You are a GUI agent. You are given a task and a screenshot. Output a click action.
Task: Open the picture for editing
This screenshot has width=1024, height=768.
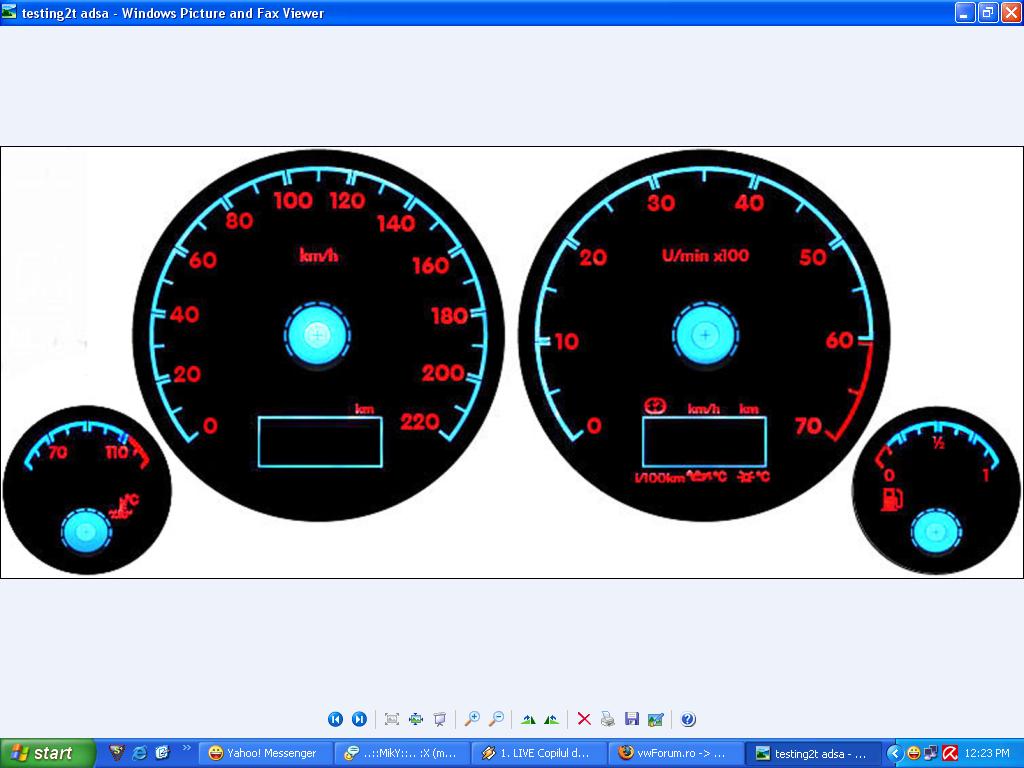pyautogui.click(x=655, y=719)
